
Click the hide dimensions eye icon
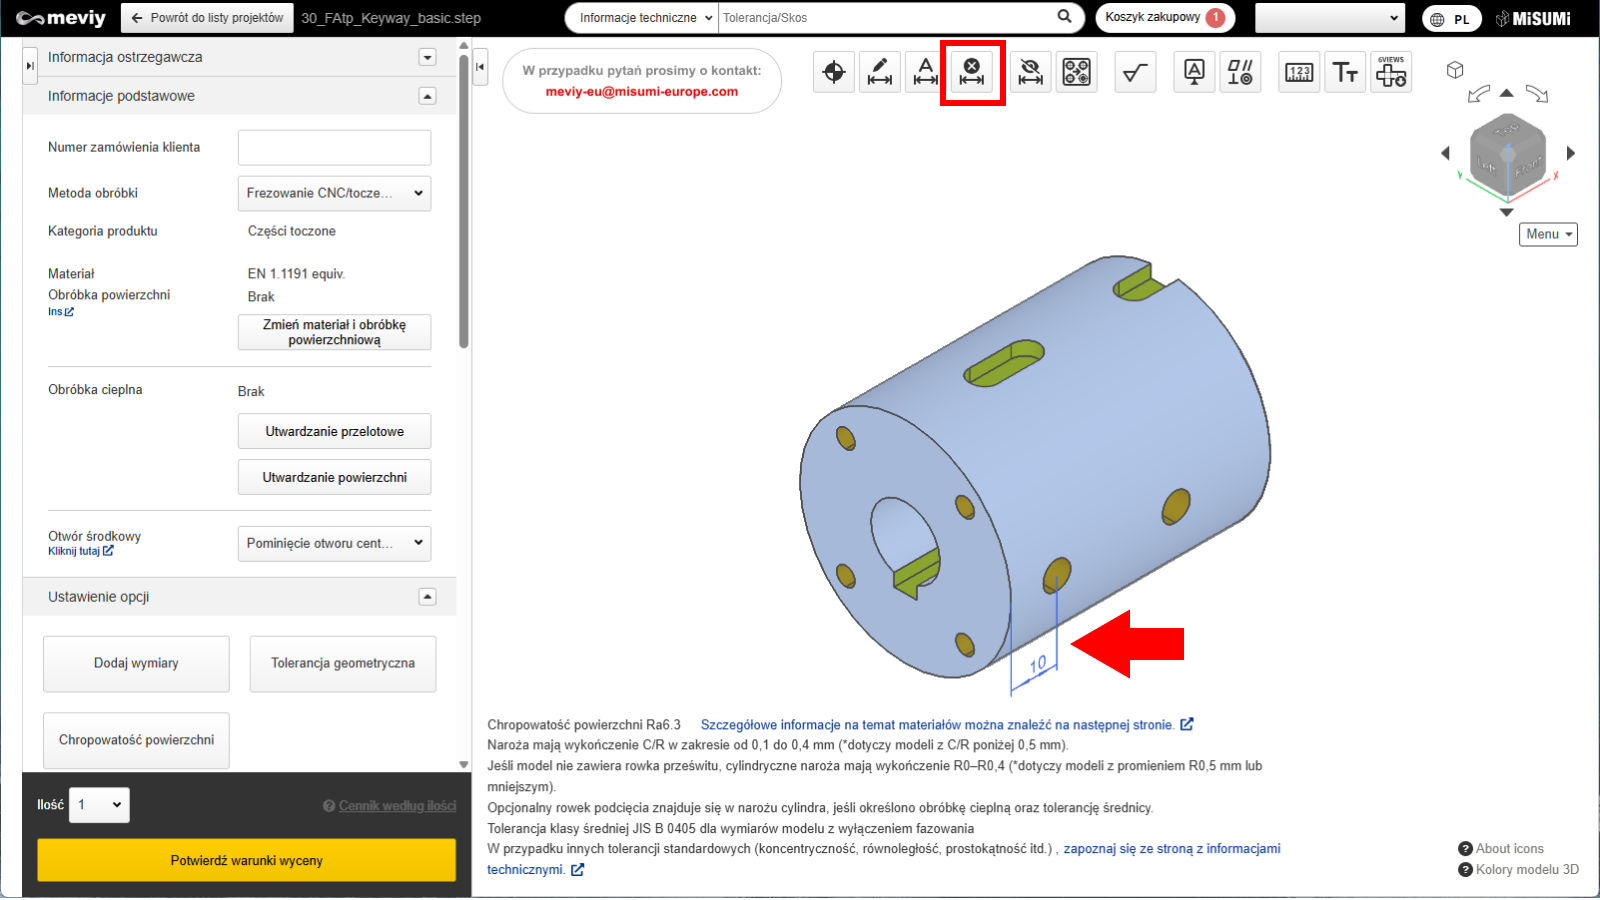tap(1030, 72)
